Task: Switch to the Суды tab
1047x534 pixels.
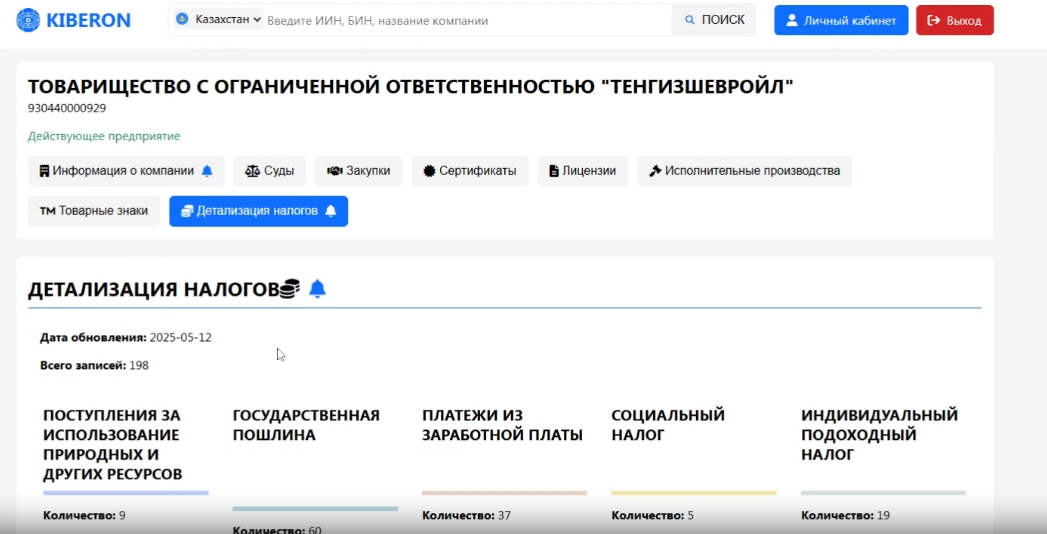Action: coord(269,171)
